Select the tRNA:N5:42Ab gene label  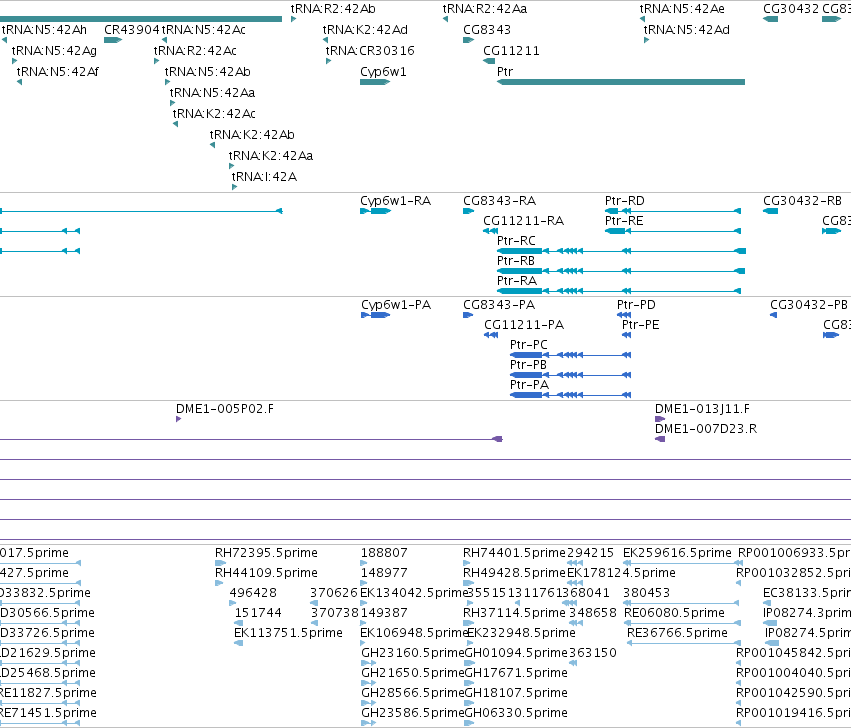pyautogui.click(x=208, y=72)
